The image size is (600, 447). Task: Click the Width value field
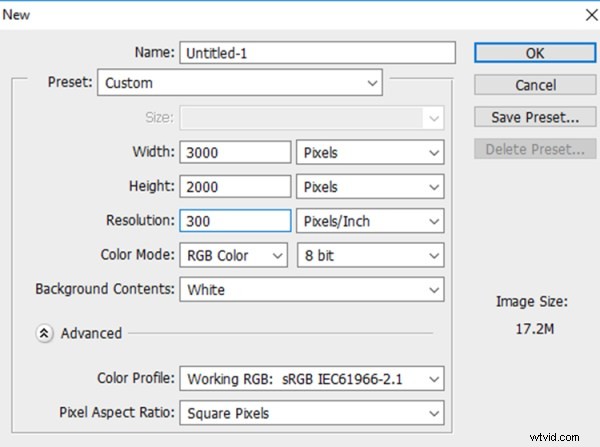tap(234, 153)
